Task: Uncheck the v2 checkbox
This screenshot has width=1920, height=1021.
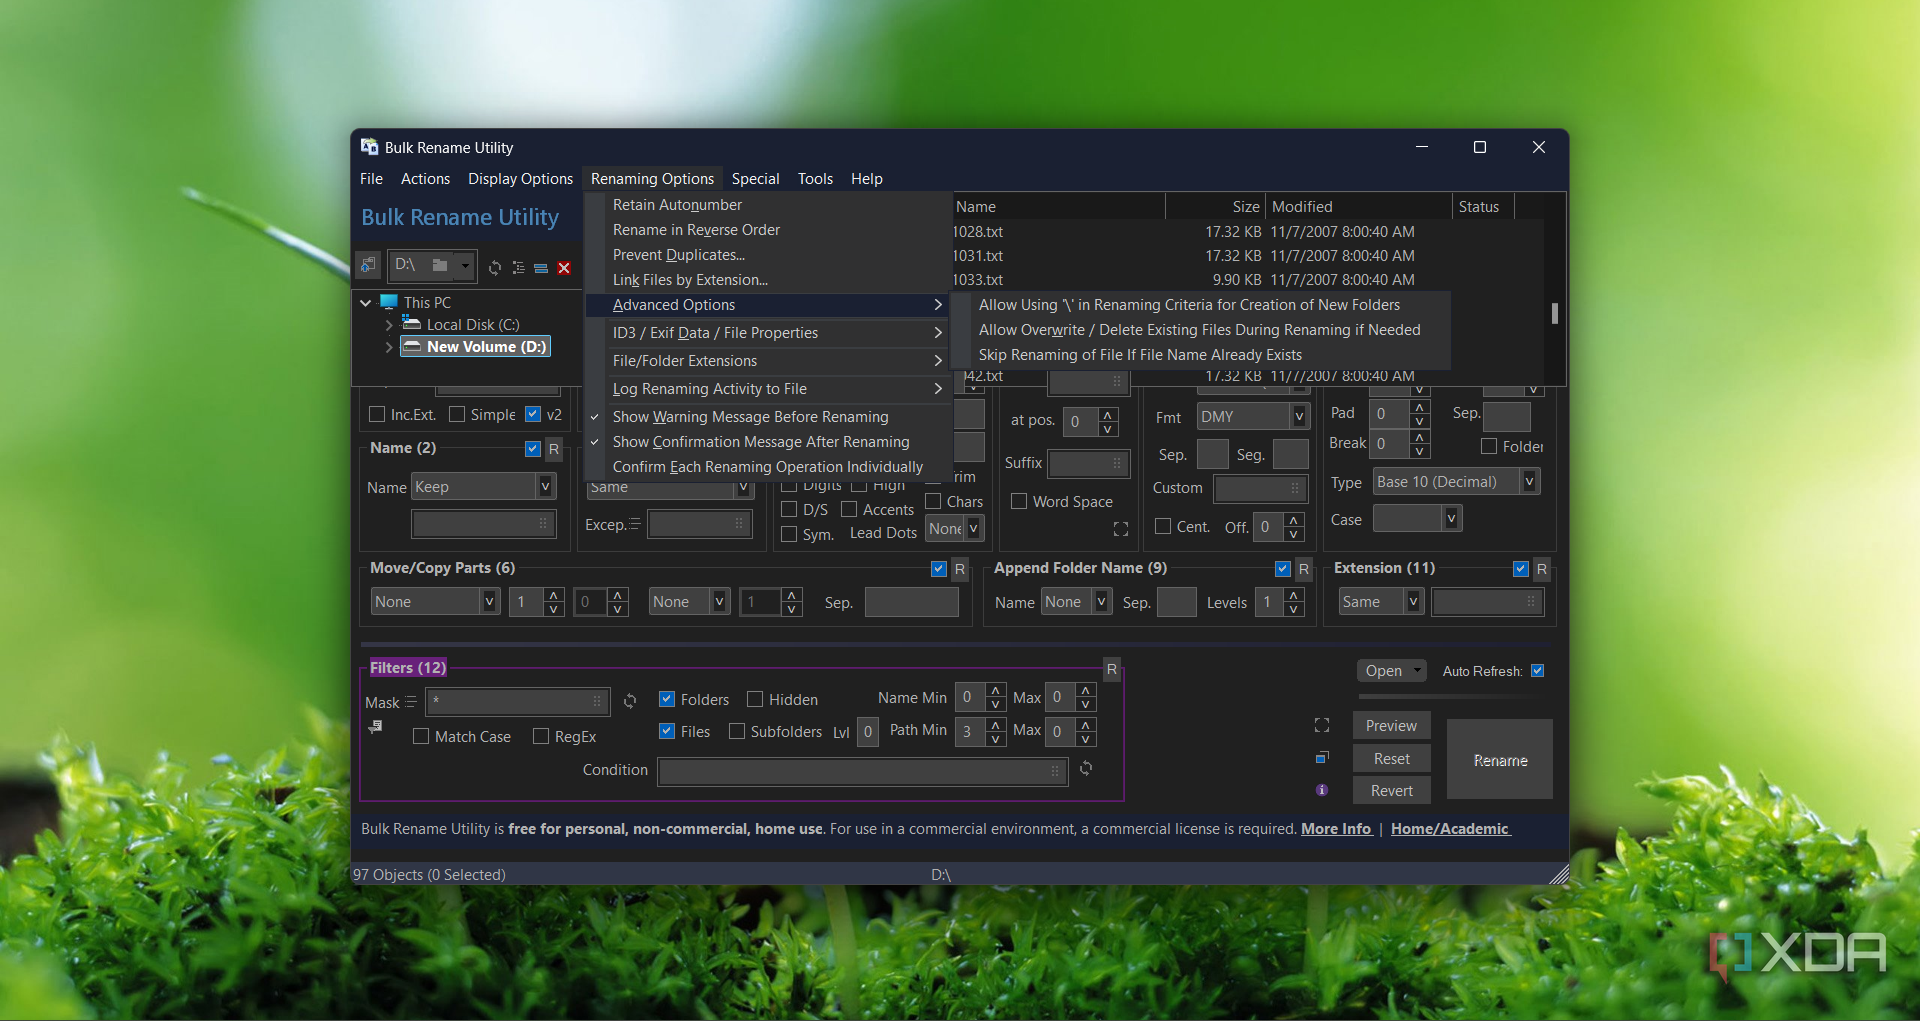Action: click(x=533, y=414)
